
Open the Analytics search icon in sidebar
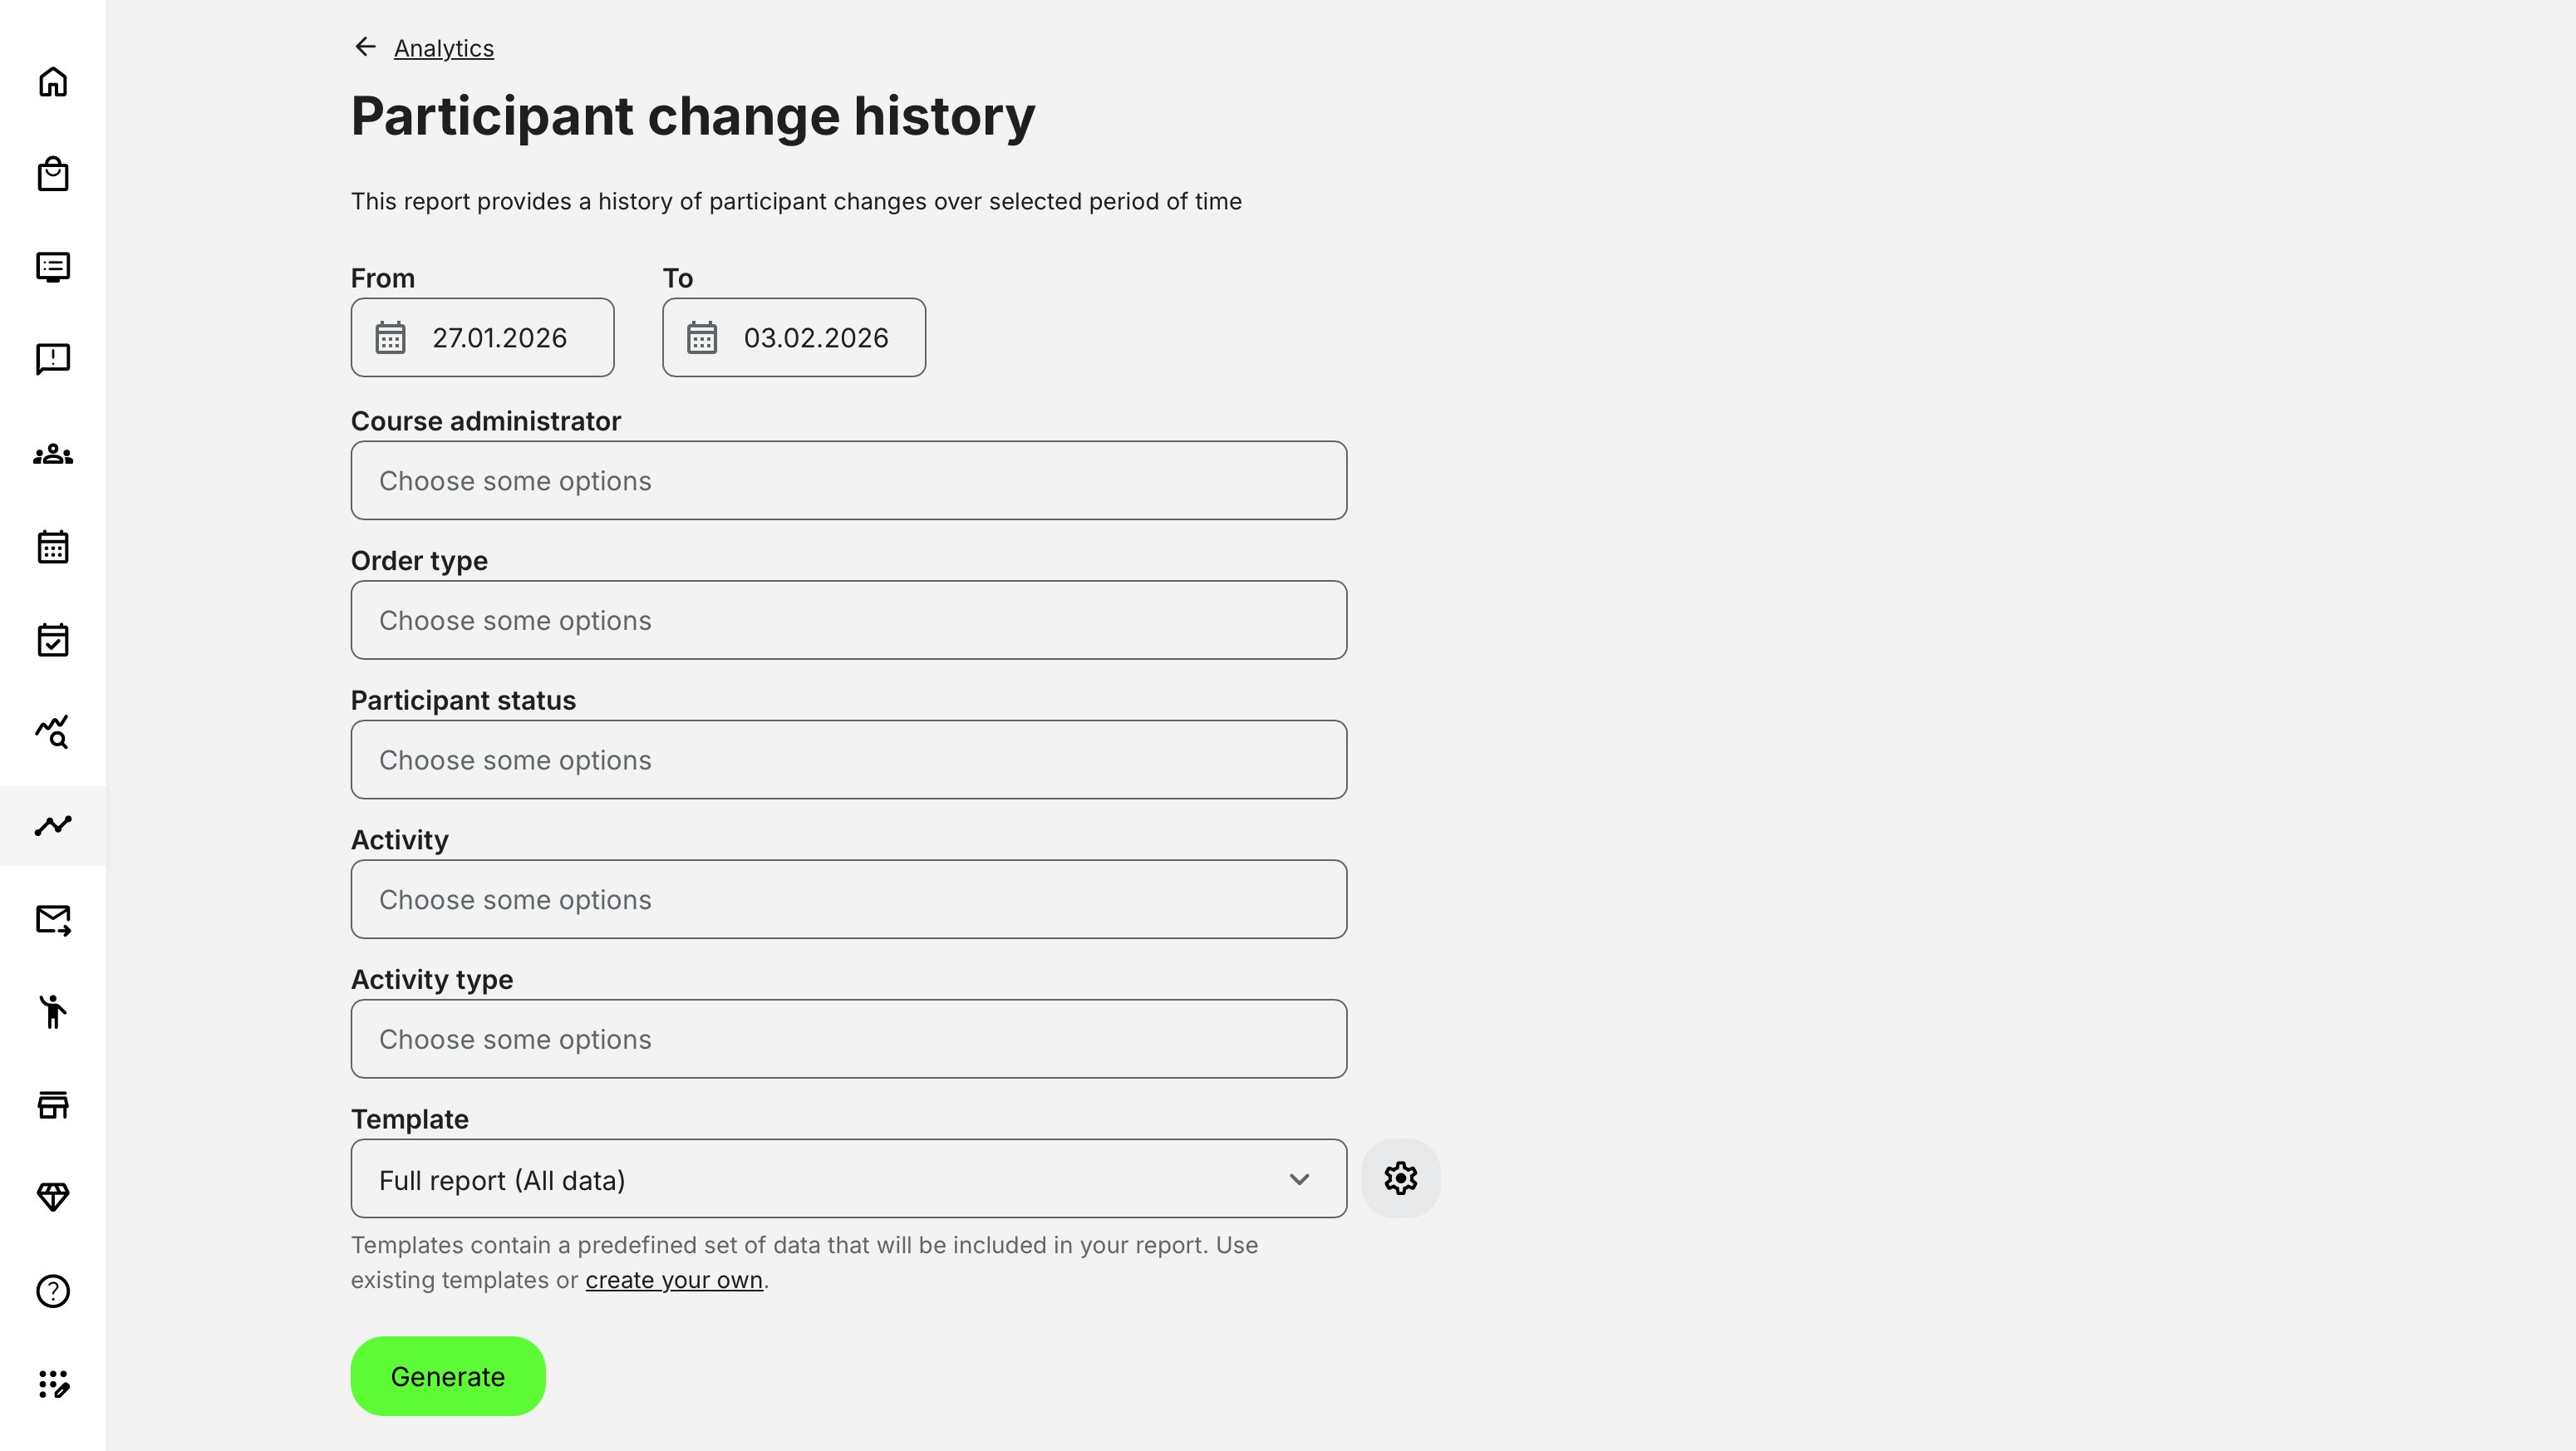coord(53,733)
